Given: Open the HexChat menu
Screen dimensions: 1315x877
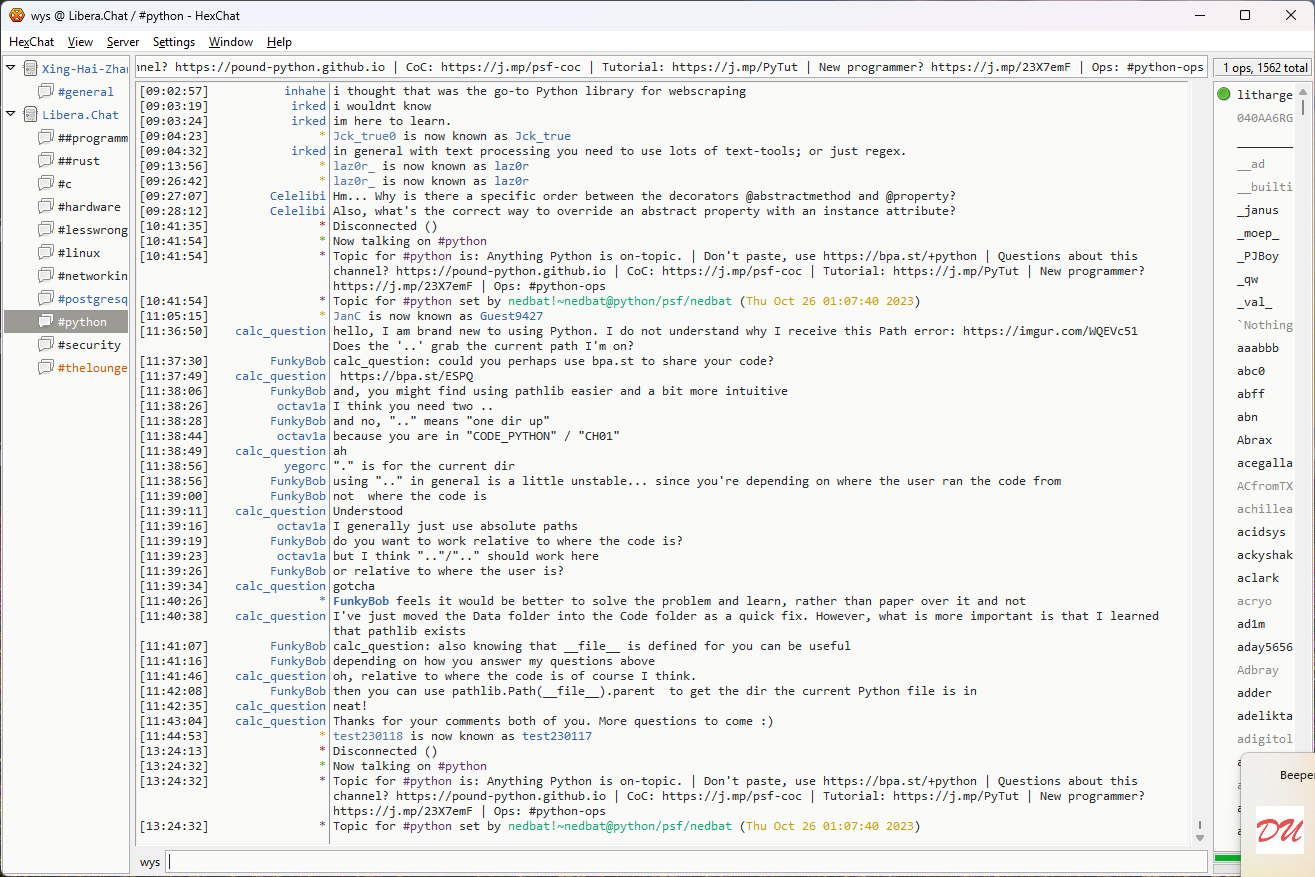Looking at the screenshot, I should 32,42.
